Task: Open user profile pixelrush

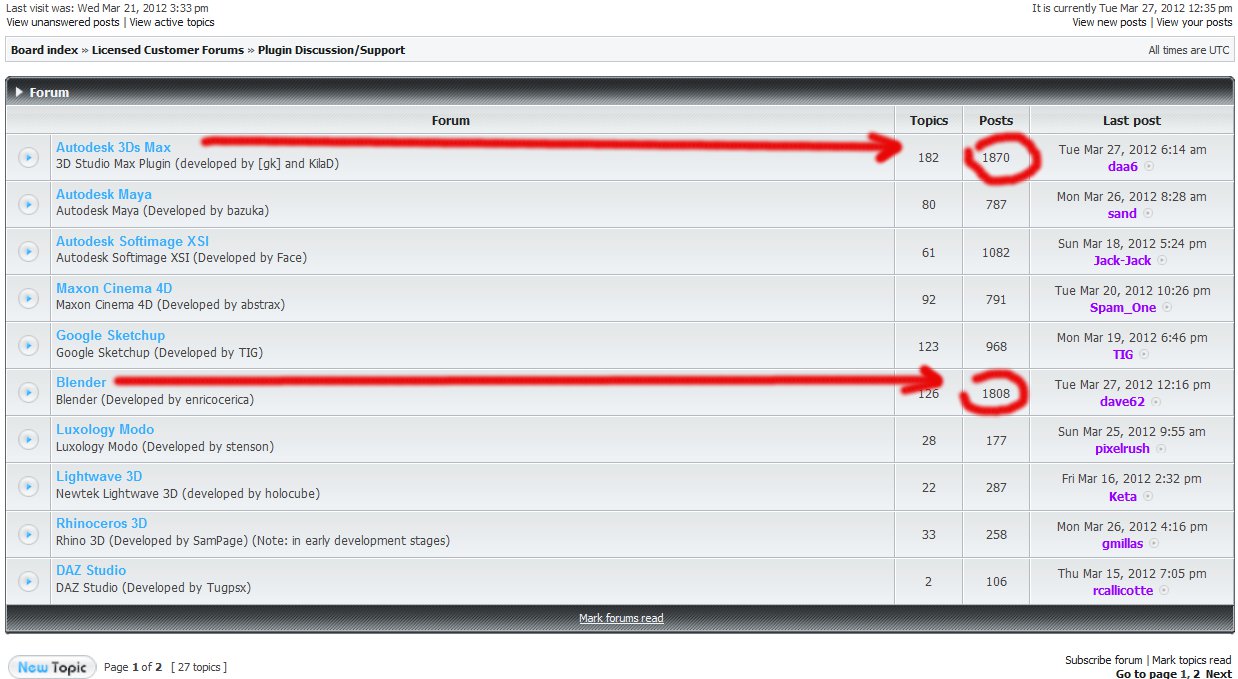Action: pos(1122,449)
